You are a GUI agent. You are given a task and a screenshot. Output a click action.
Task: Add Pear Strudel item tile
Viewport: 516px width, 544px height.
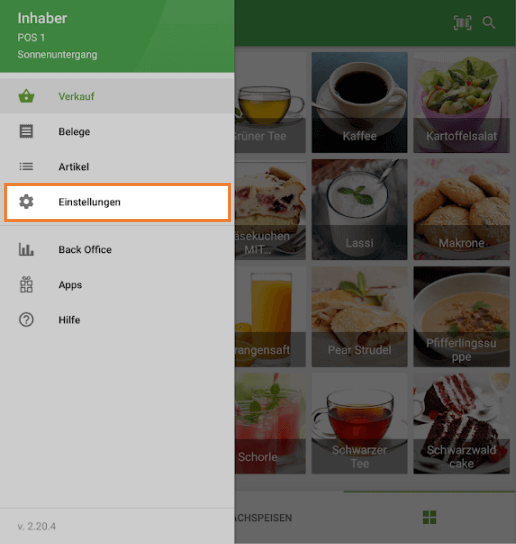tap(359, 316)
